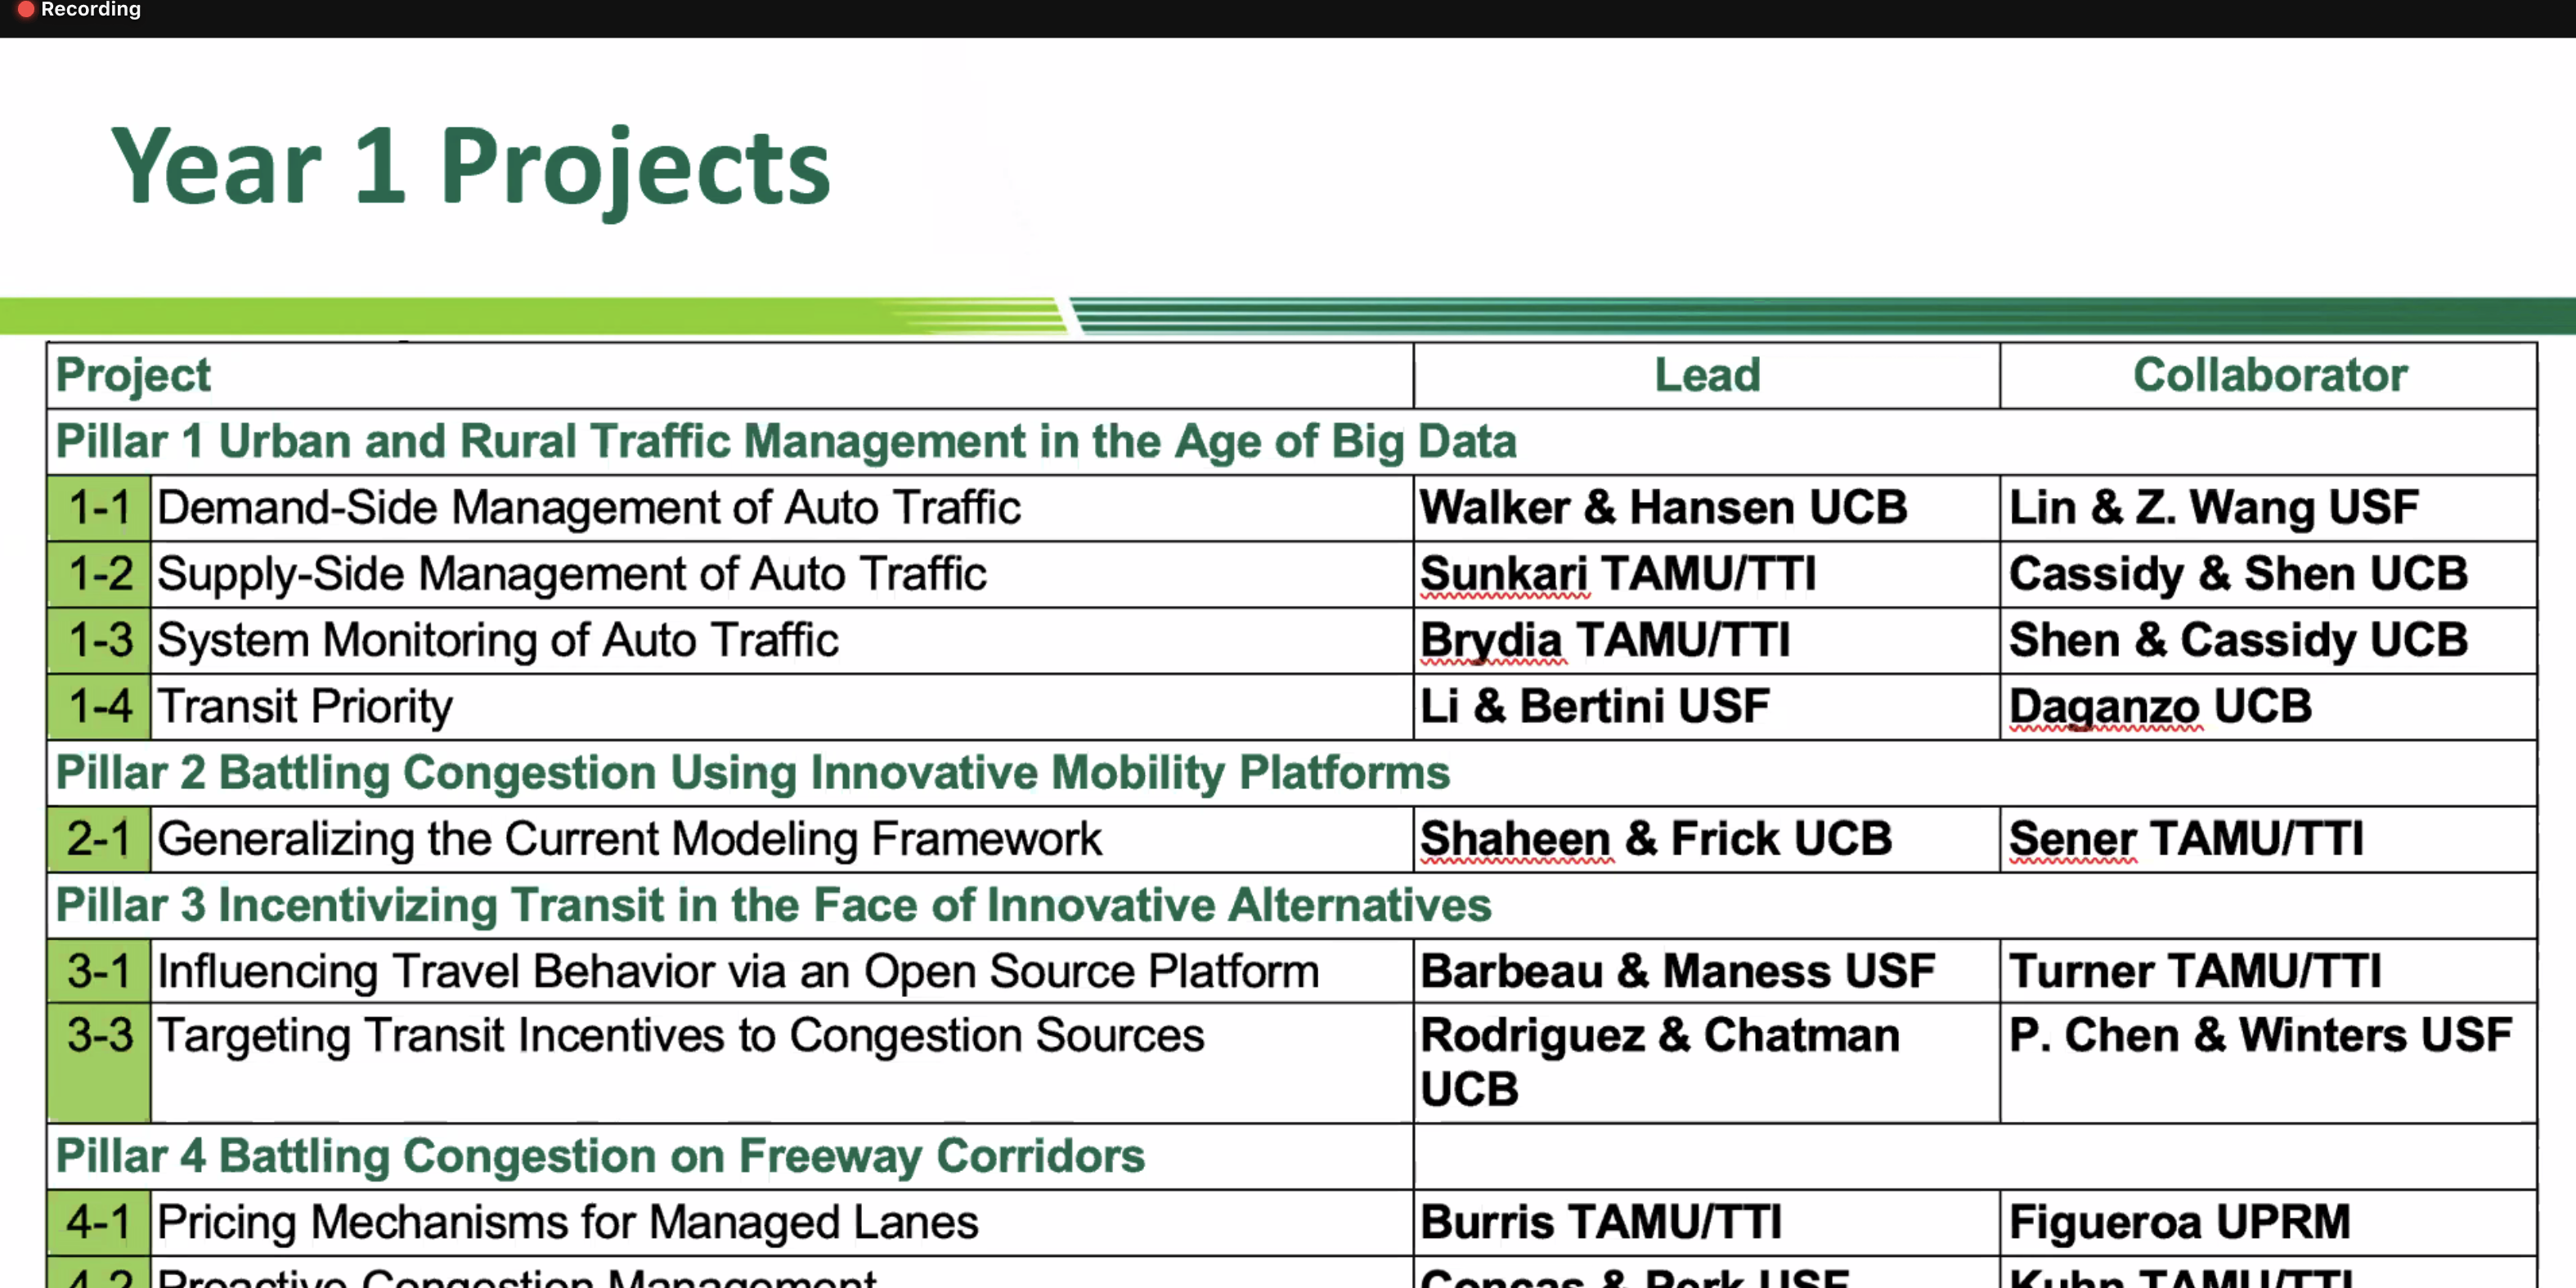Click 'Supply-Side Management of Auto Traffic'
2576x1288 pixels.
point(572,574)
